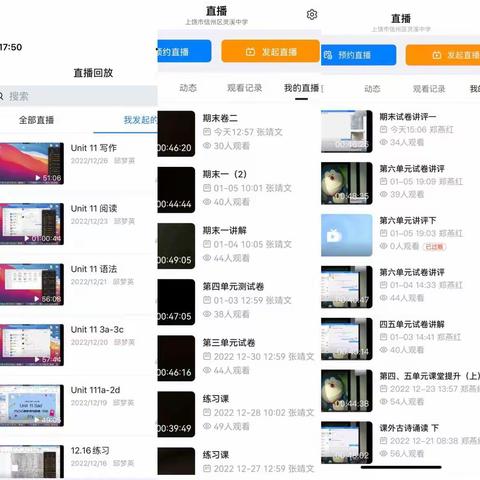Click the eye icon next to 49人观看
This screenshot has width=480, height=480.
pyautogui.click(x=207, y=426)
